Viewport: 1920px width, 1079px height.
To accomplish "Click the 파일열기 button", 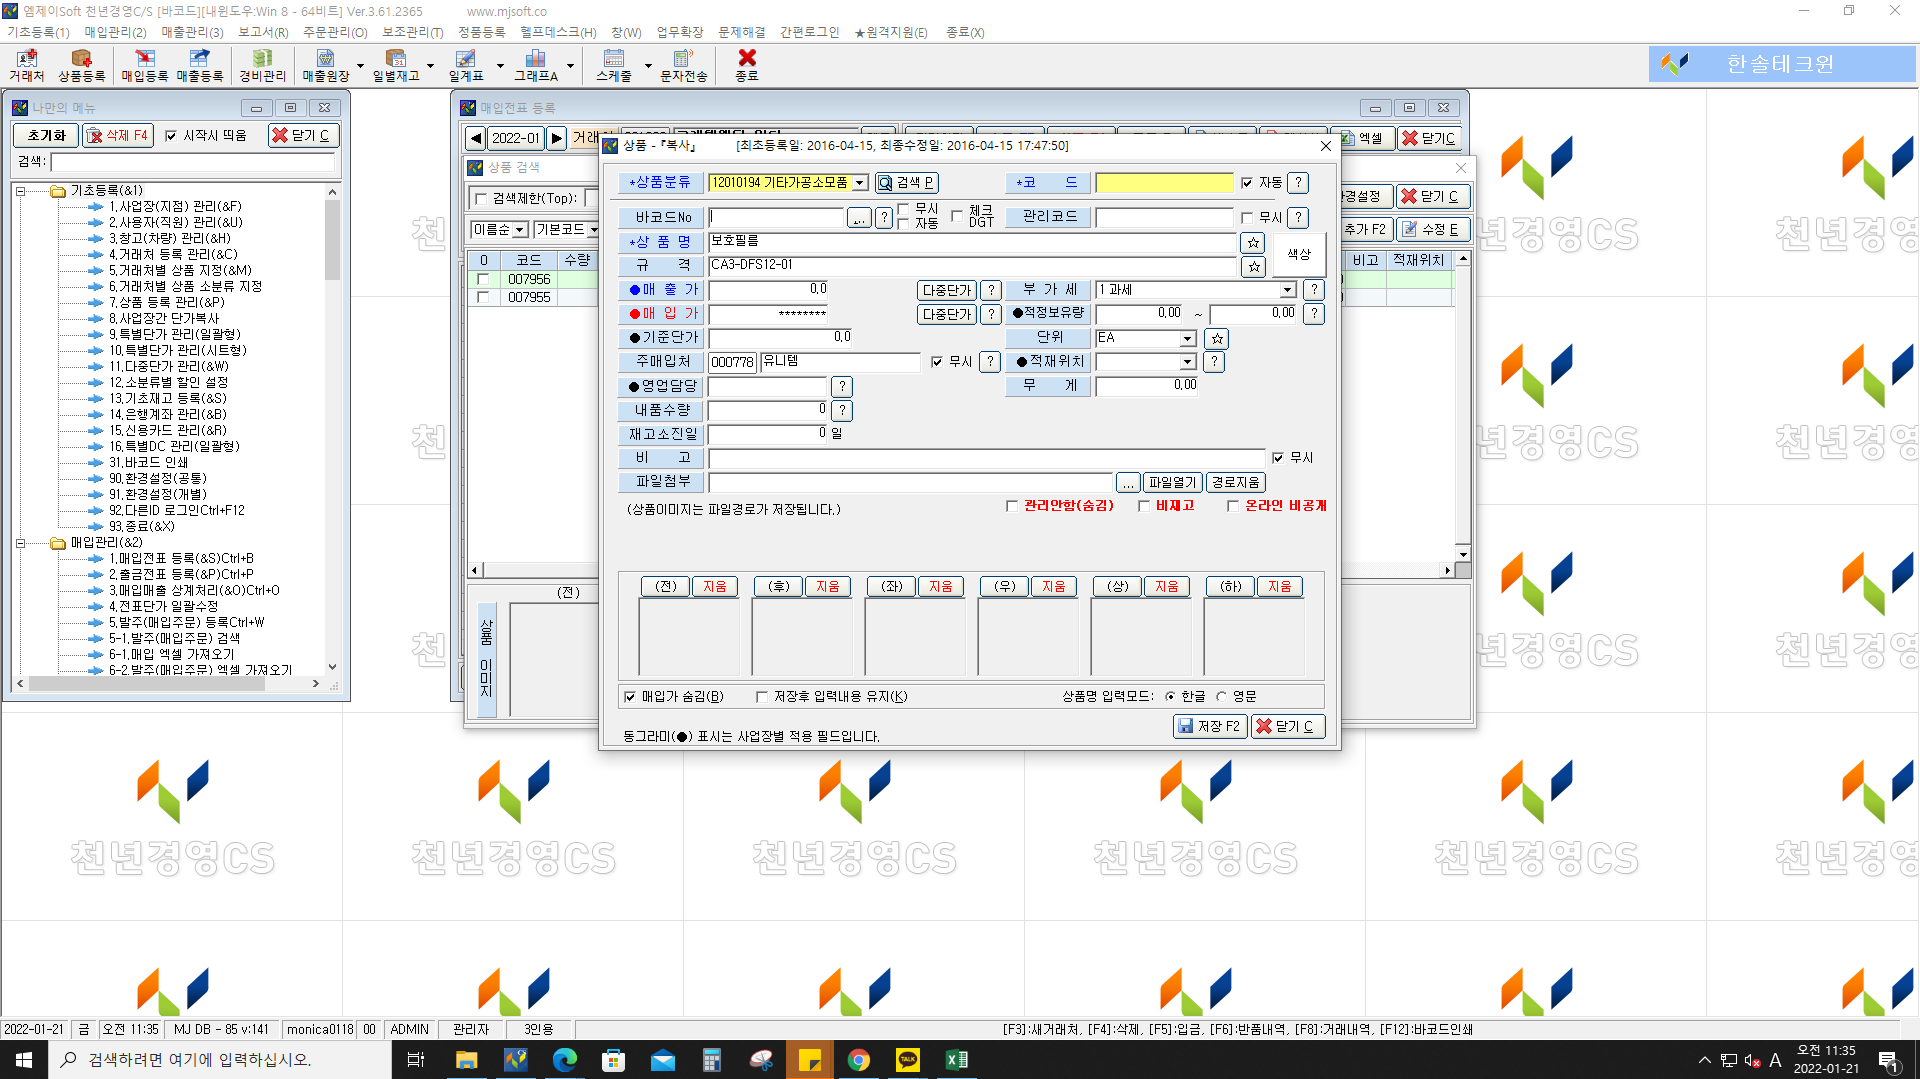I will (x=1172, y=483).
